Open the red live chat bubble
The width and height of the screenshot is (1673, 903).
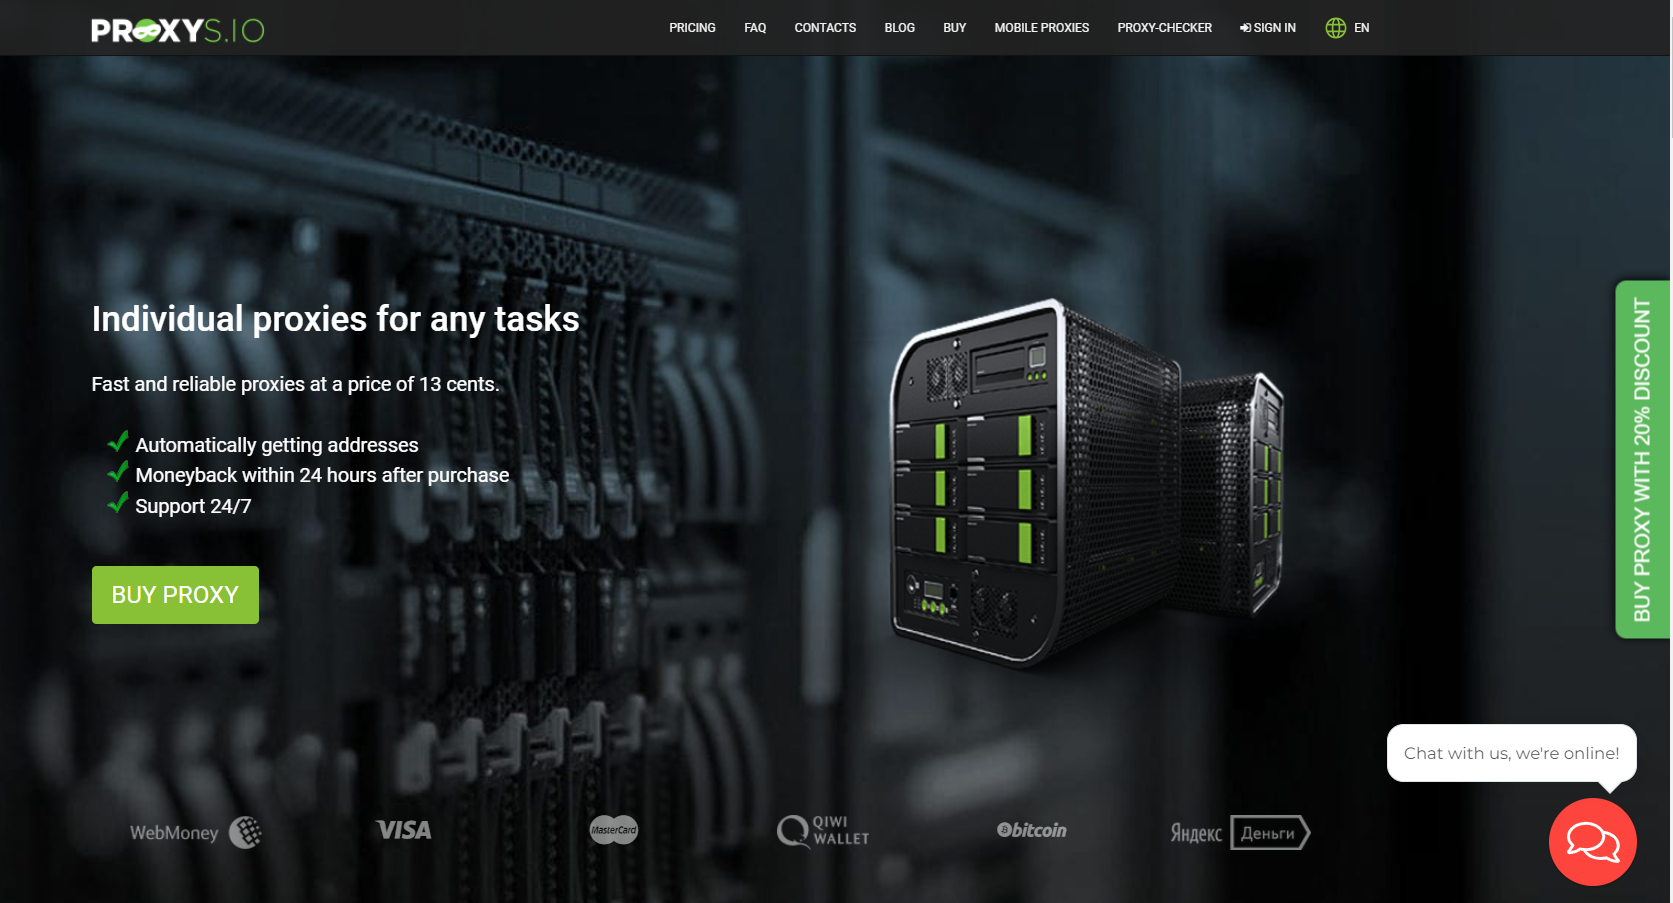1592,841
